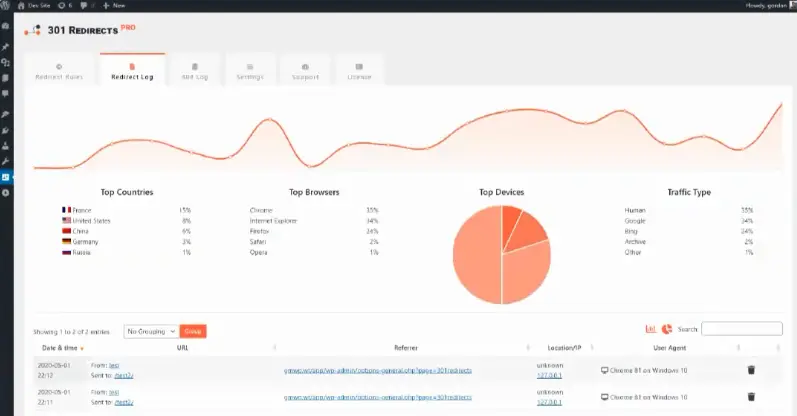This screenshot has height=416, width=797.
Task: Sort the log by Referer column header
Action: (405, 347)
